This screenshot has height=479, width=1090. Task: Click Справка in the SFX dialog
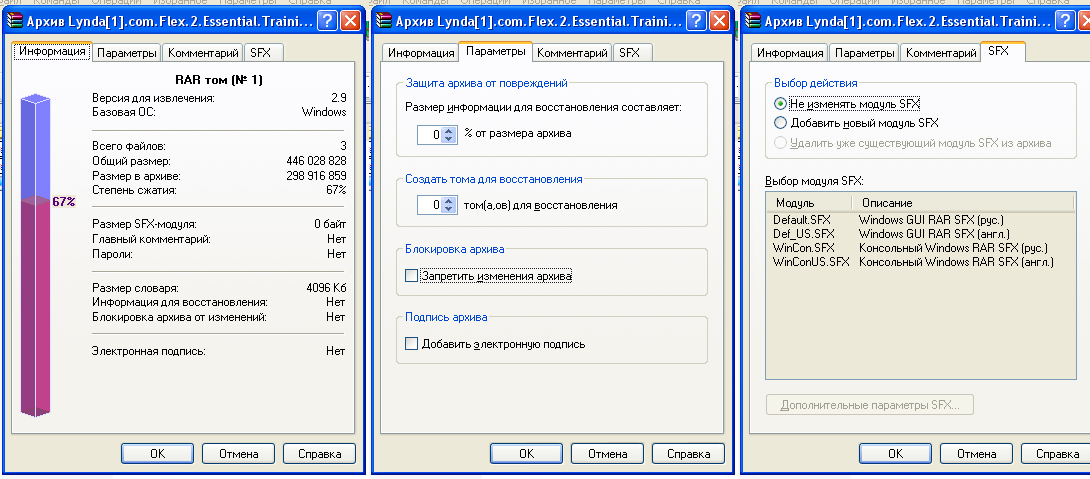pos(1054,454)
